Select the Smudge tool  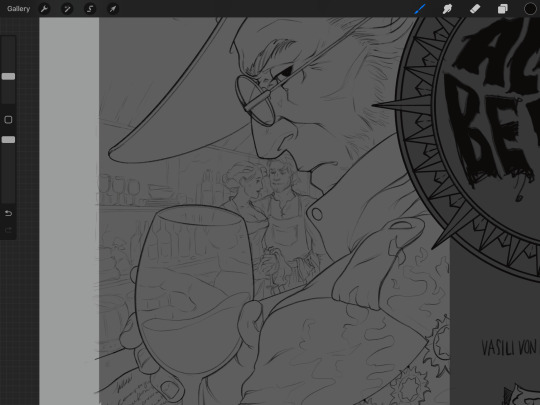pos(447,9)
